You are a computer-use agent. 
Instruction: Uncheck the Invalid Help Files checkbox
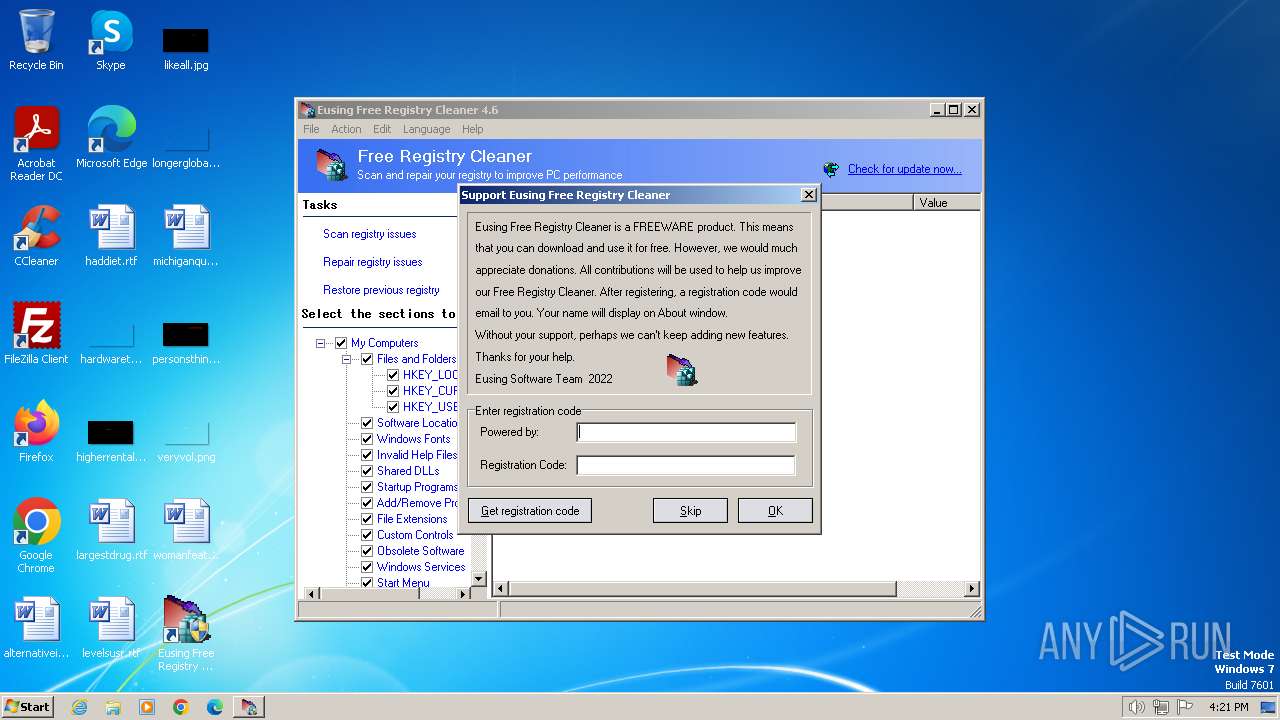tap(367, 455)
